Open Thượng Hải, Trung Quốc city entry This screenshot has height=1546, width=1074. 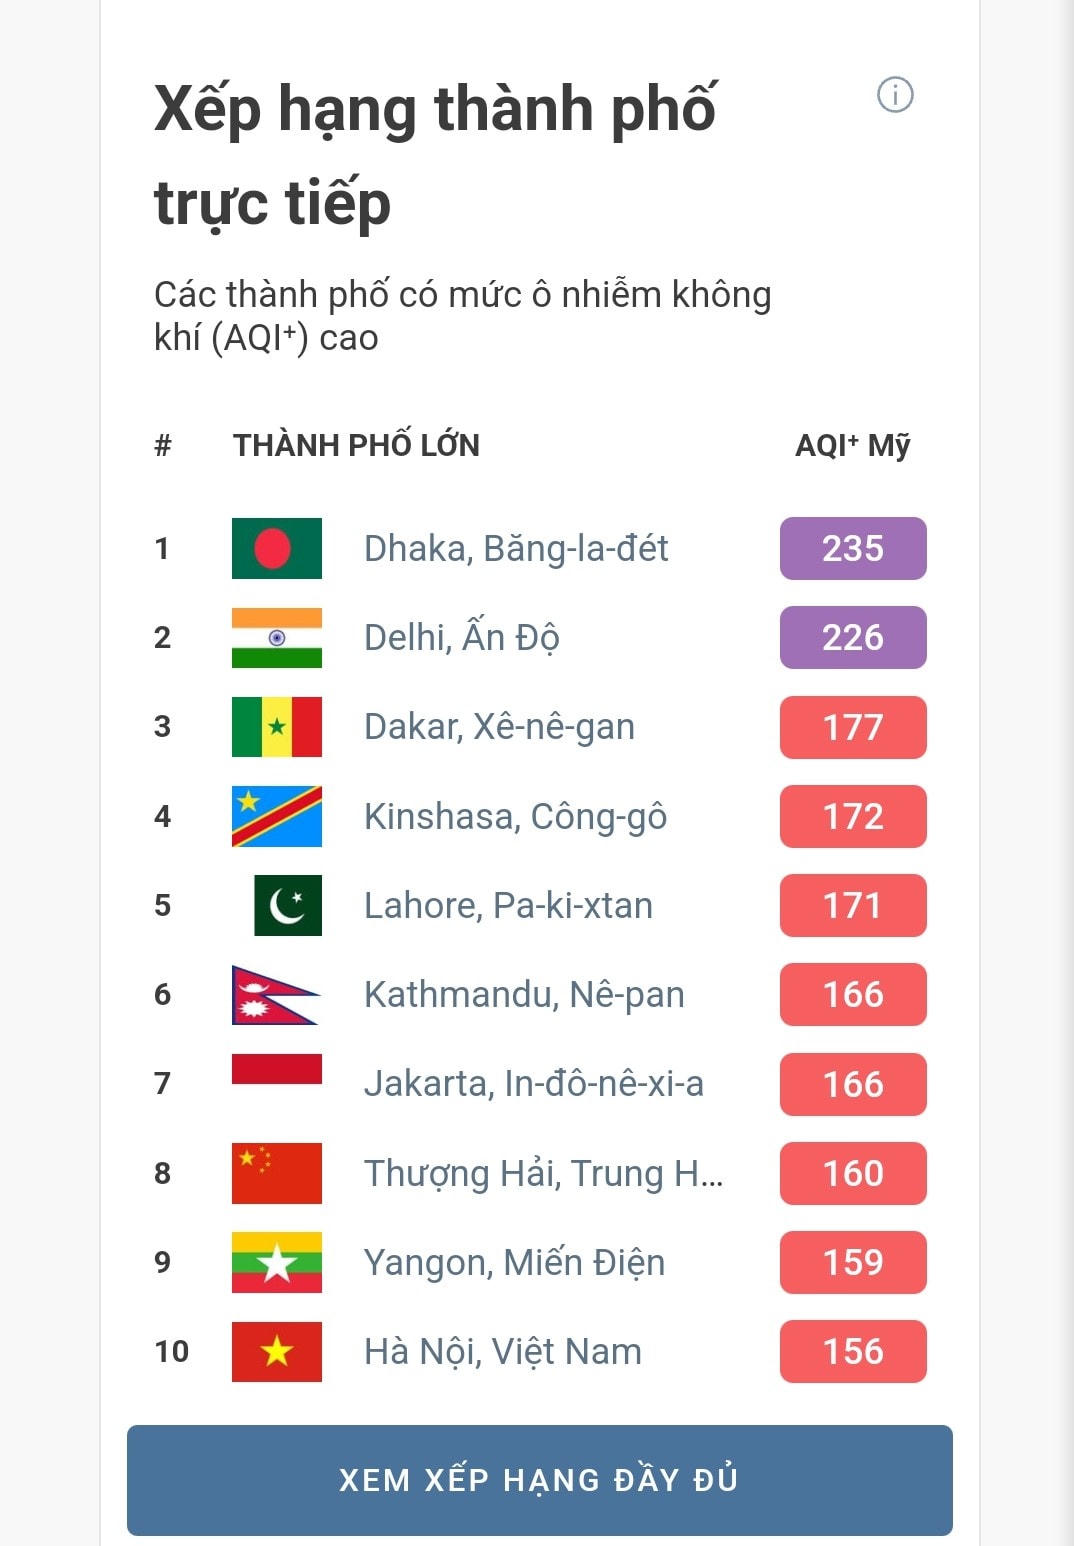543,1173
